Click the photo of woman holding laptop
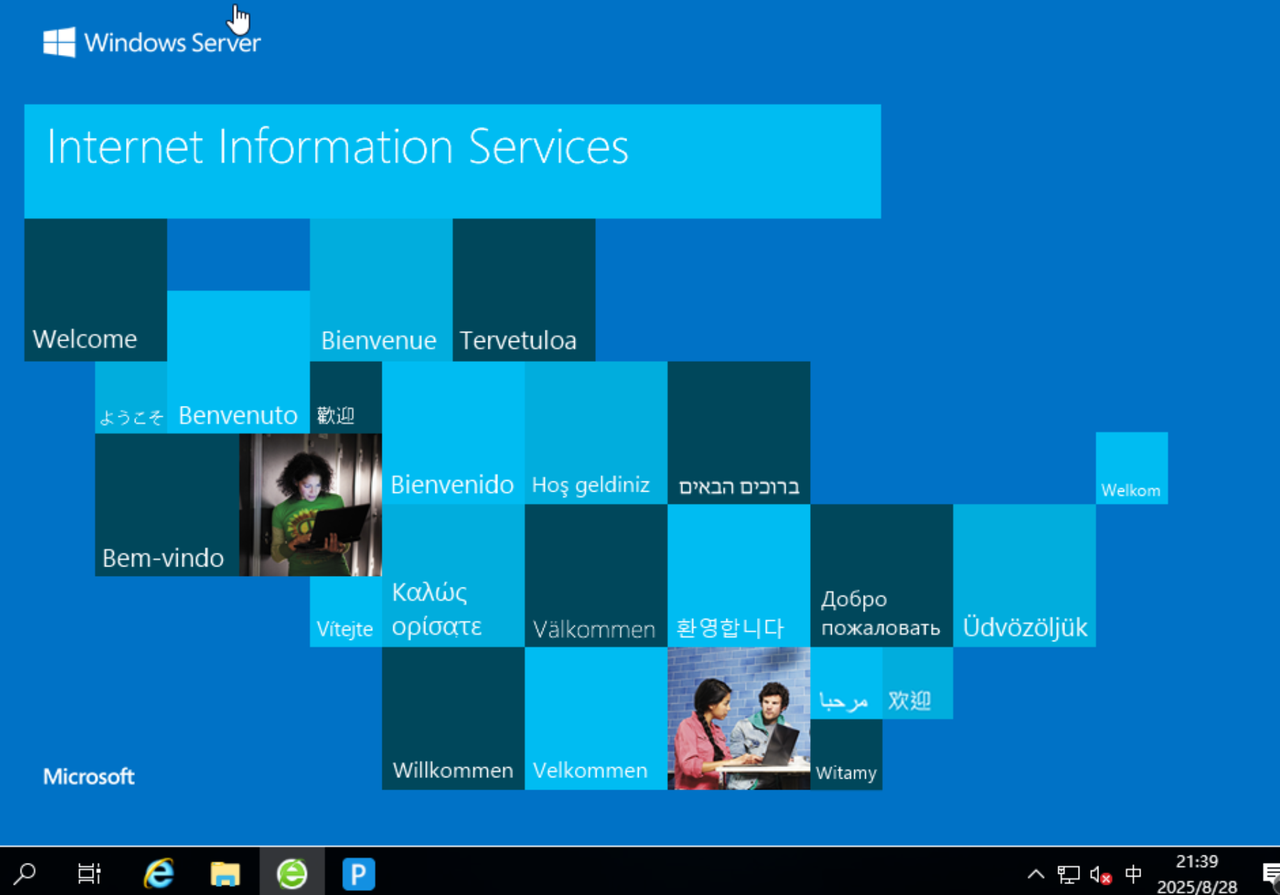This screenshot has height=895, width=1280. point(310,505)
